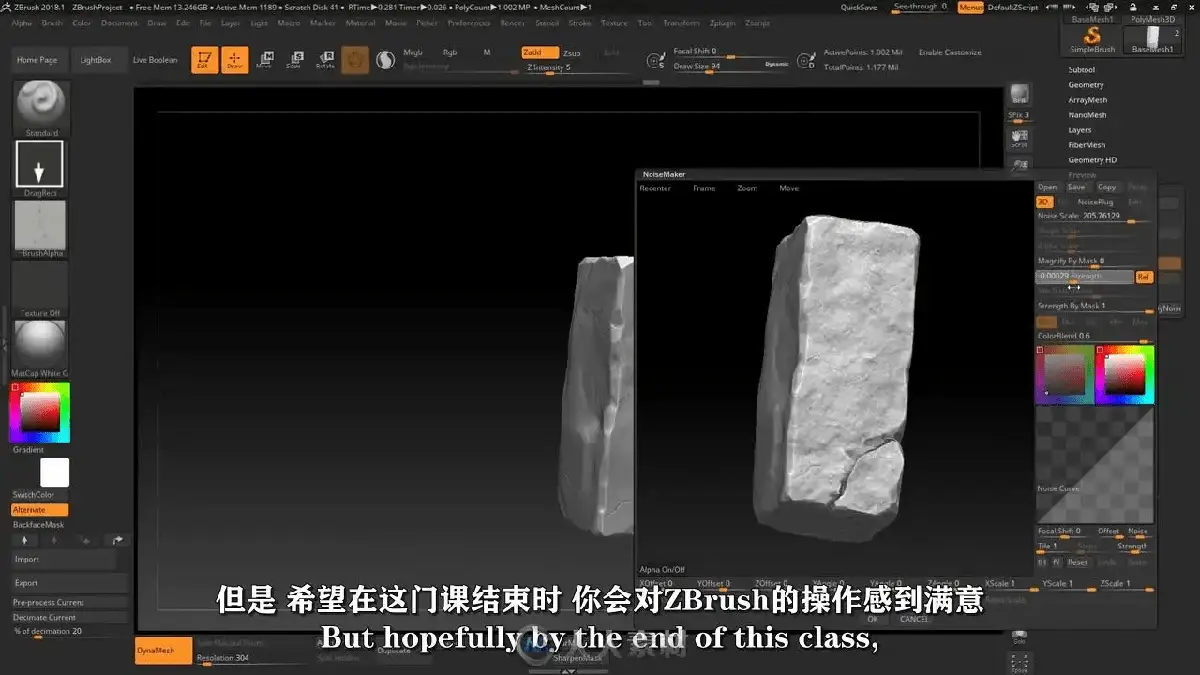Click the BPR render icon
This screenshot has width=1200, height=675.
click(1019, 94)
